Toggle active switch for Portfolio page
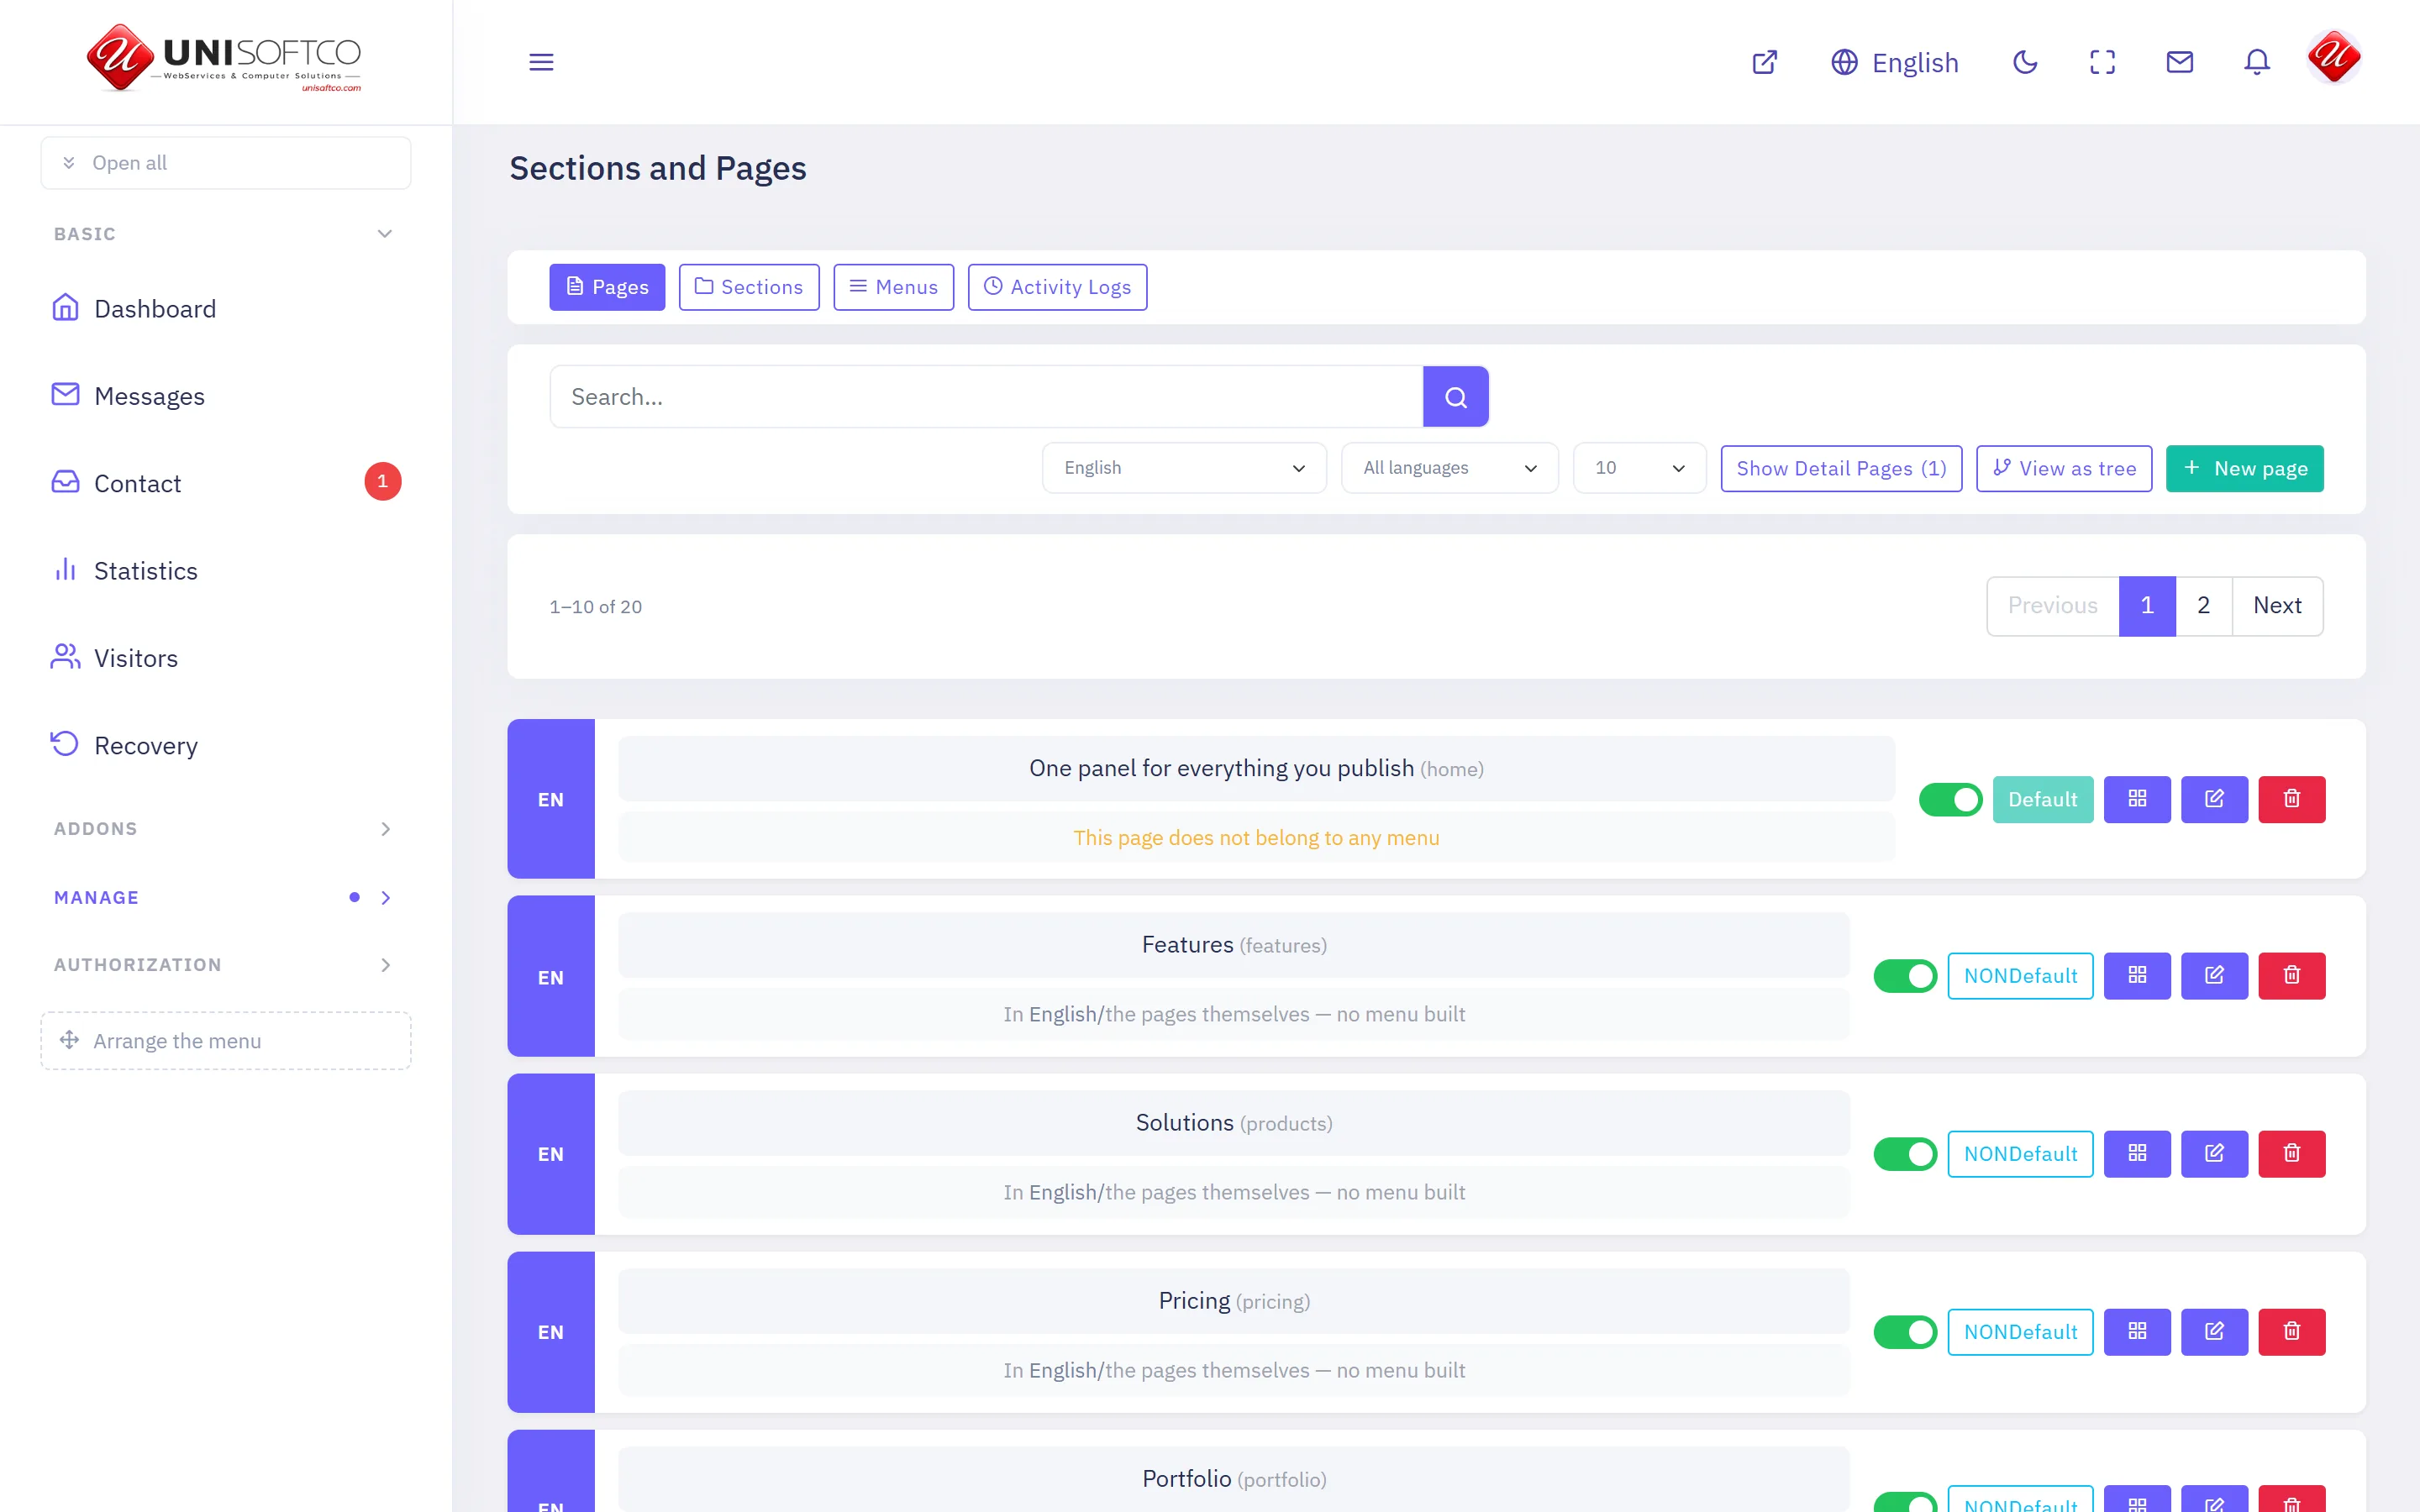This screenshot has width=2420, height=1512. coord(1905,1503)
